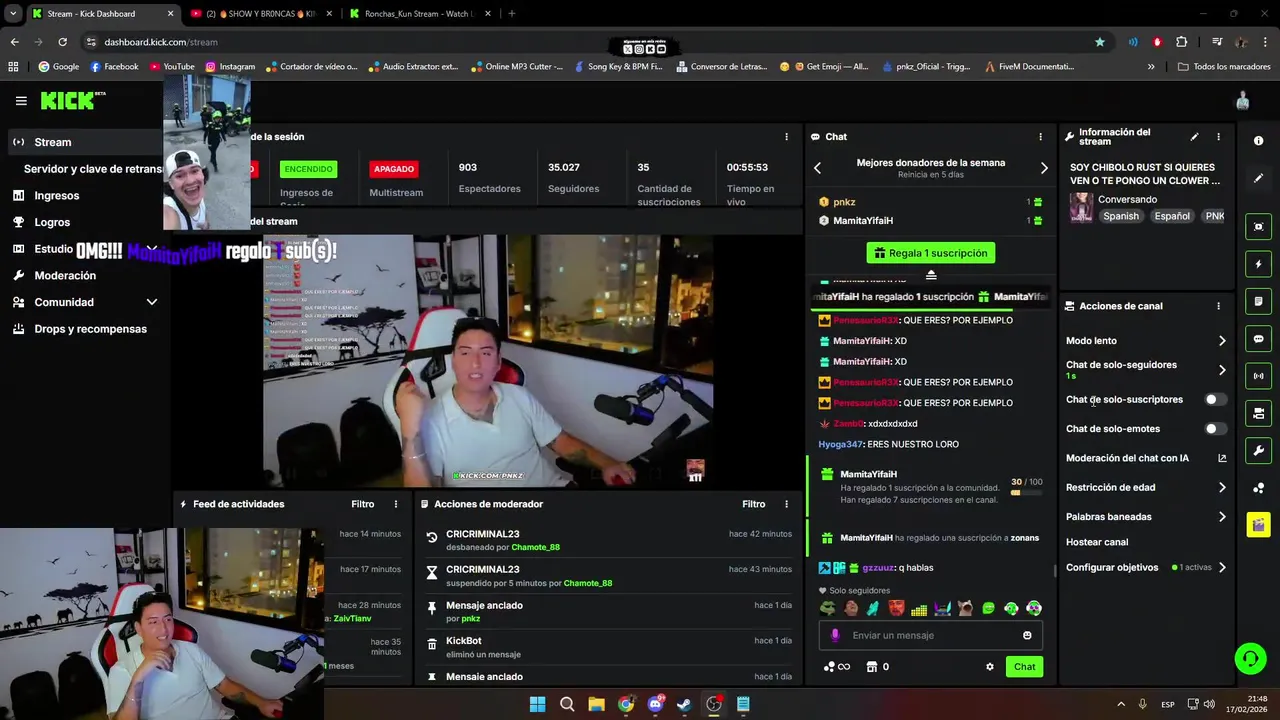This screenshot has height=720, width=1280.
Task: Toggle the hamburger menu next to Kick logo
Action: click(21, 101)
